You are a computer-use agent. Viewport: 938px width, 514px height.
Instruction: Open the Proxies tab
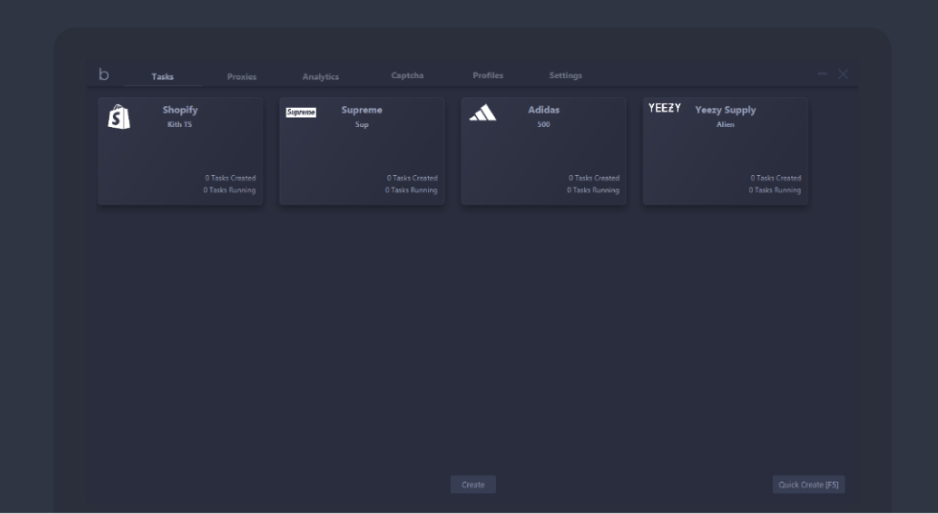pos(241,77)
